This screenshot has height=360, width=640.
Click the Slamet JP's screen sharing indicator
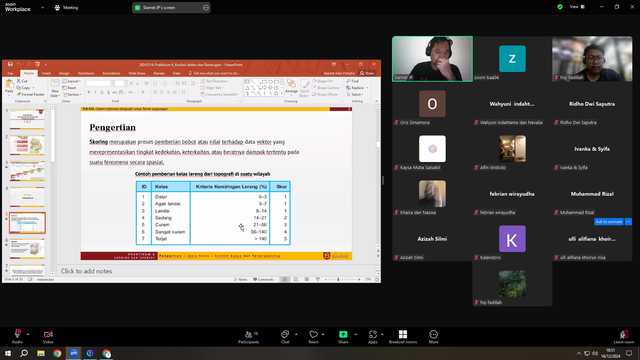click(171, 7)
